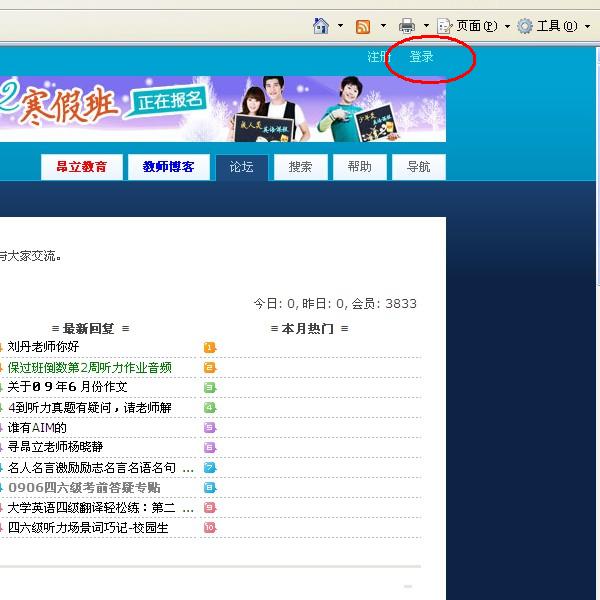Viewport: 600px width, 600px height.
Task: Click the Home icon in browser toolbar
Action: [x=321, y=26]
